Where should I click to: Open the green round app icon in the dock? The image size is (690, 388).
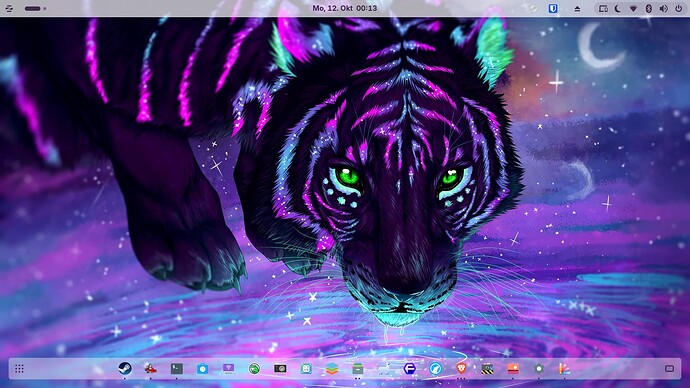click(x=254, y=369)
